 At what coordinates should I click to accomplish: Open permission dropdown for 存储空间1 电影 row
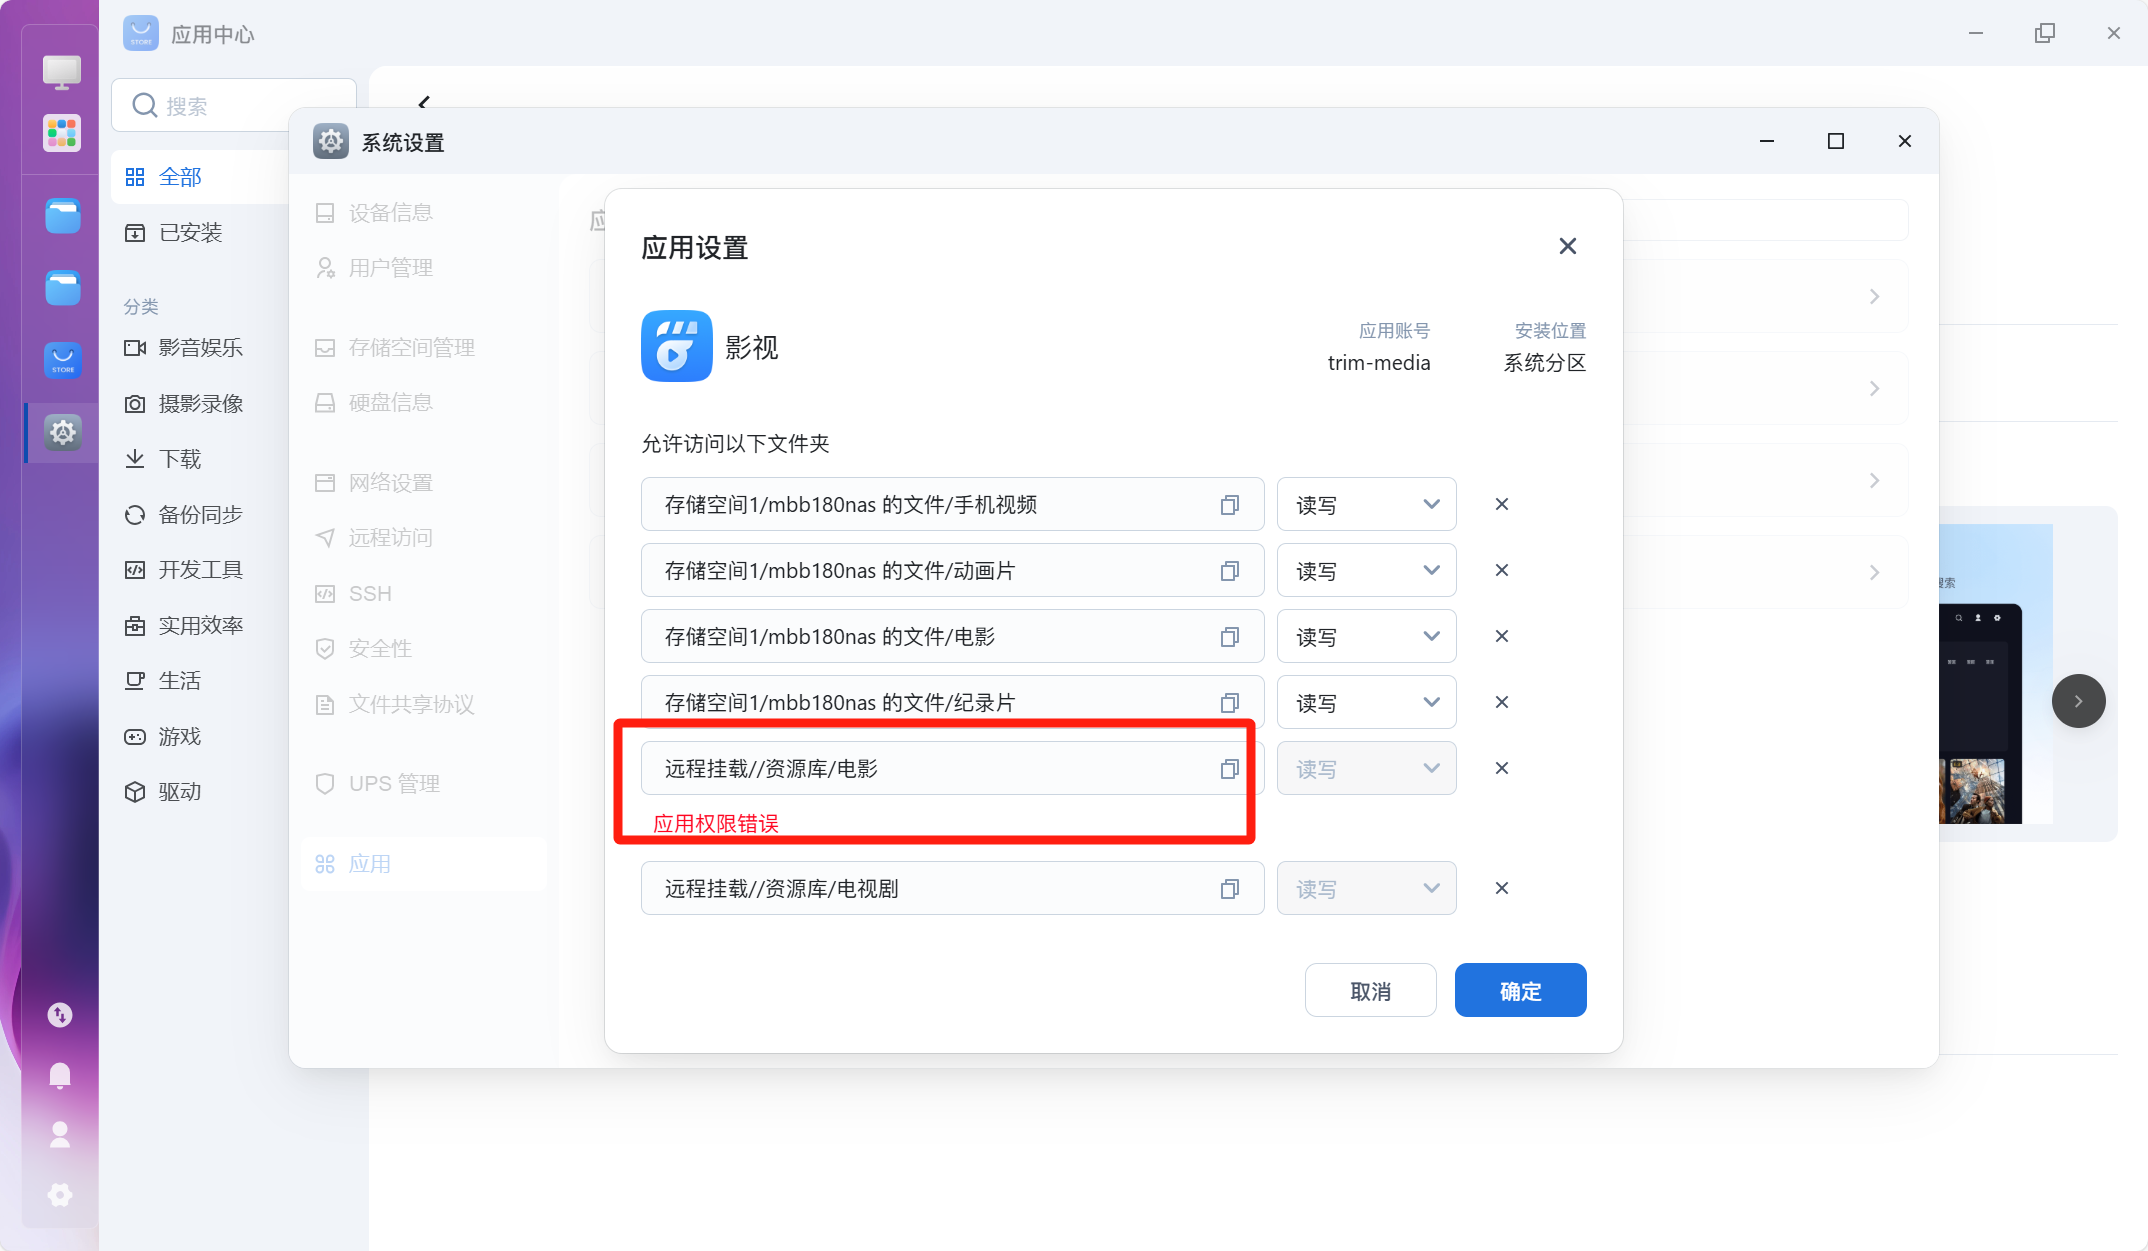1366,637
